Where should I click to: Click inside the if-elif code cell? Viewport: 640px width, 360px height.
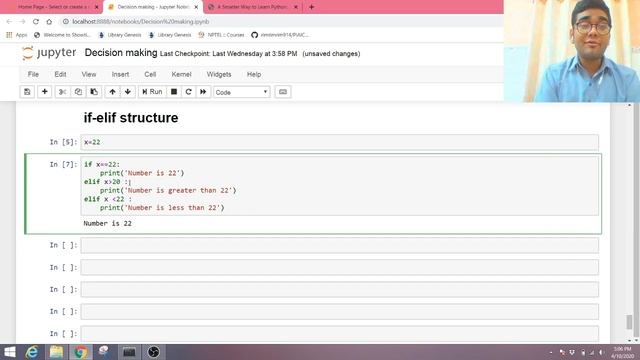pos(340,186)
